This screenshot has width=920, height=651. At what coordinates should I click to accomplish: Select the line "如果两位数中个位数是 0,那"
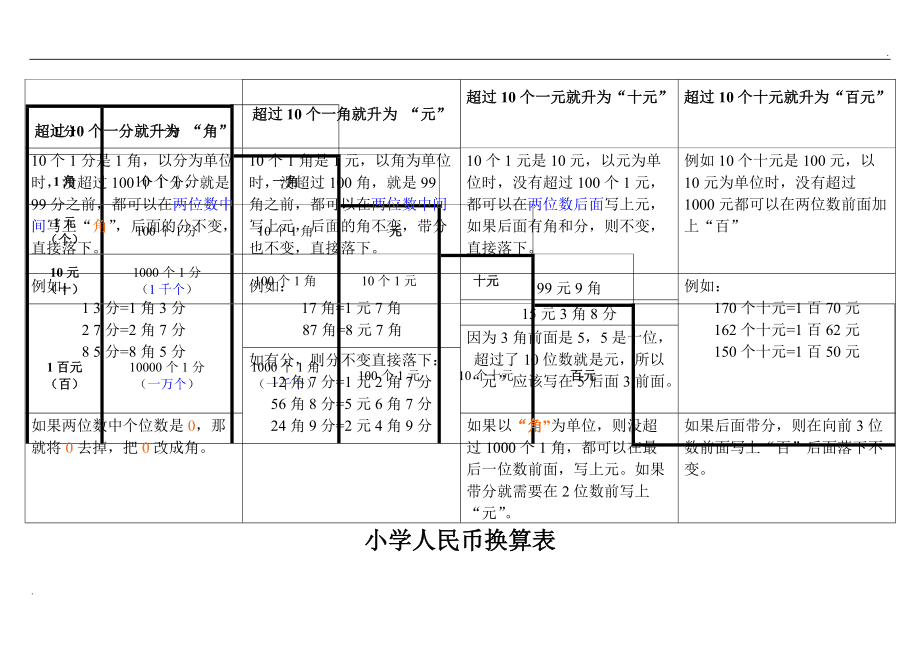point(128,425)
